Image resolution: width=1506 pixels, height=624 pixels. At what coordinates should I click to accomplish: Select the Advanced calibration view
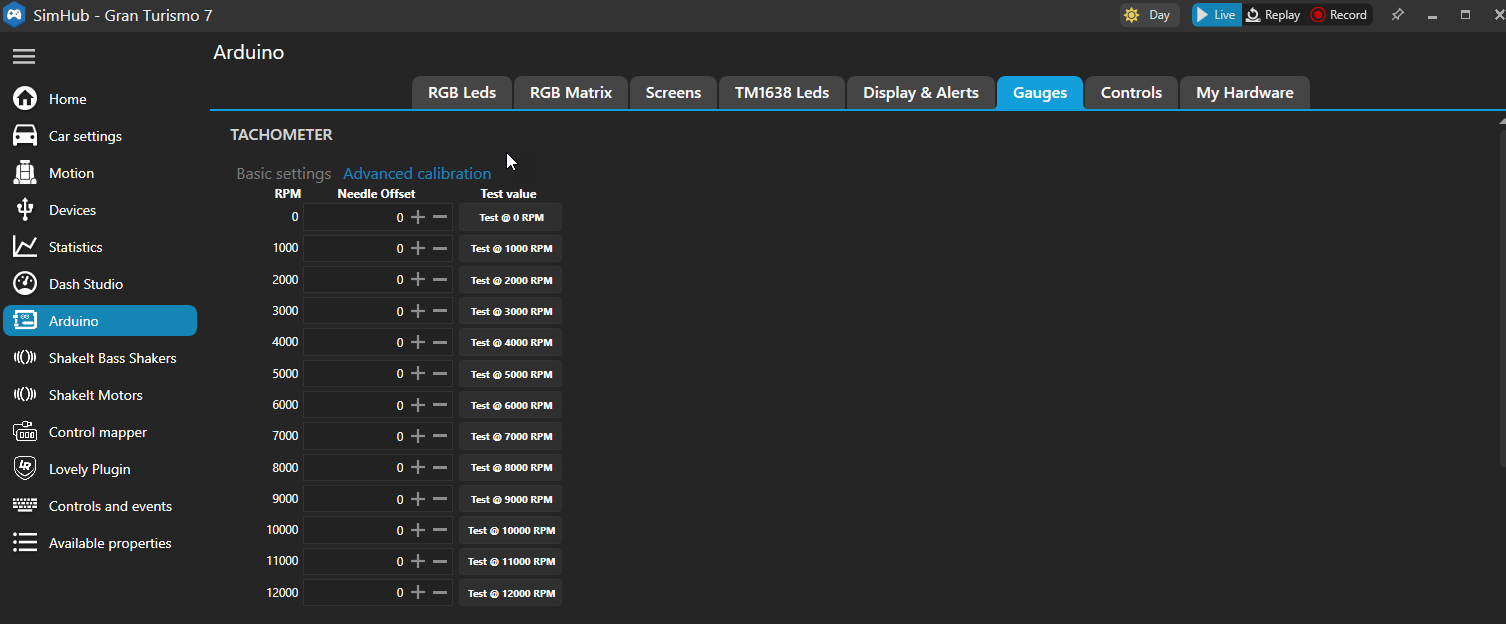coord(417,173)
